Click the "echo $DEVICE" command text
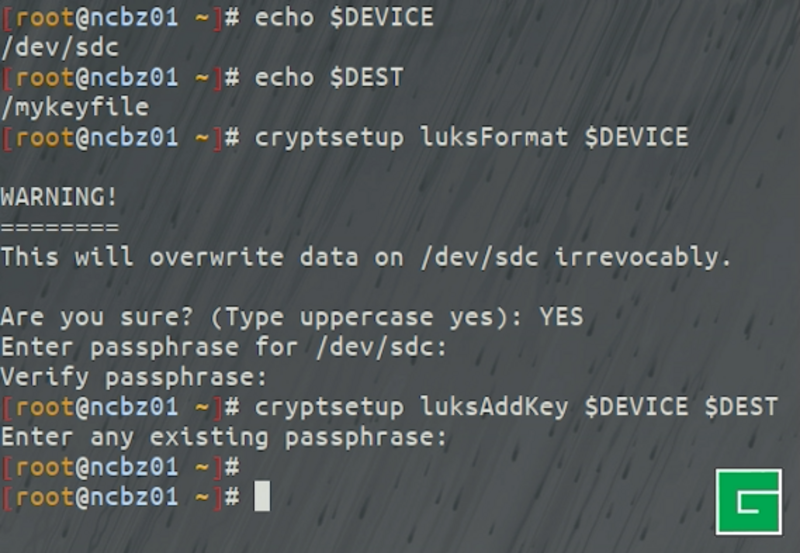800x553 pixels. pos(344,18)
